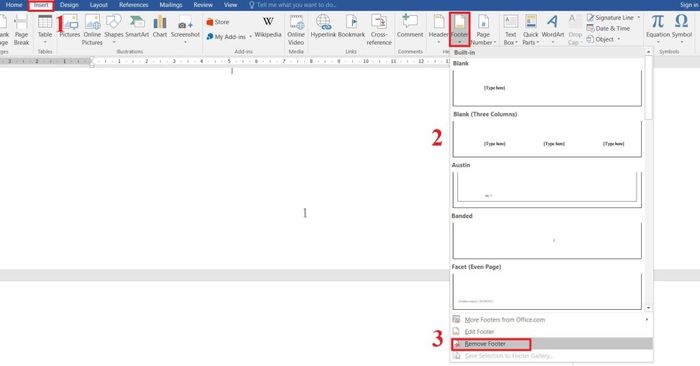Open the Screenshot tool
Image resolution: width=700 pixels, height=366 pixels.
coord(185,29)
